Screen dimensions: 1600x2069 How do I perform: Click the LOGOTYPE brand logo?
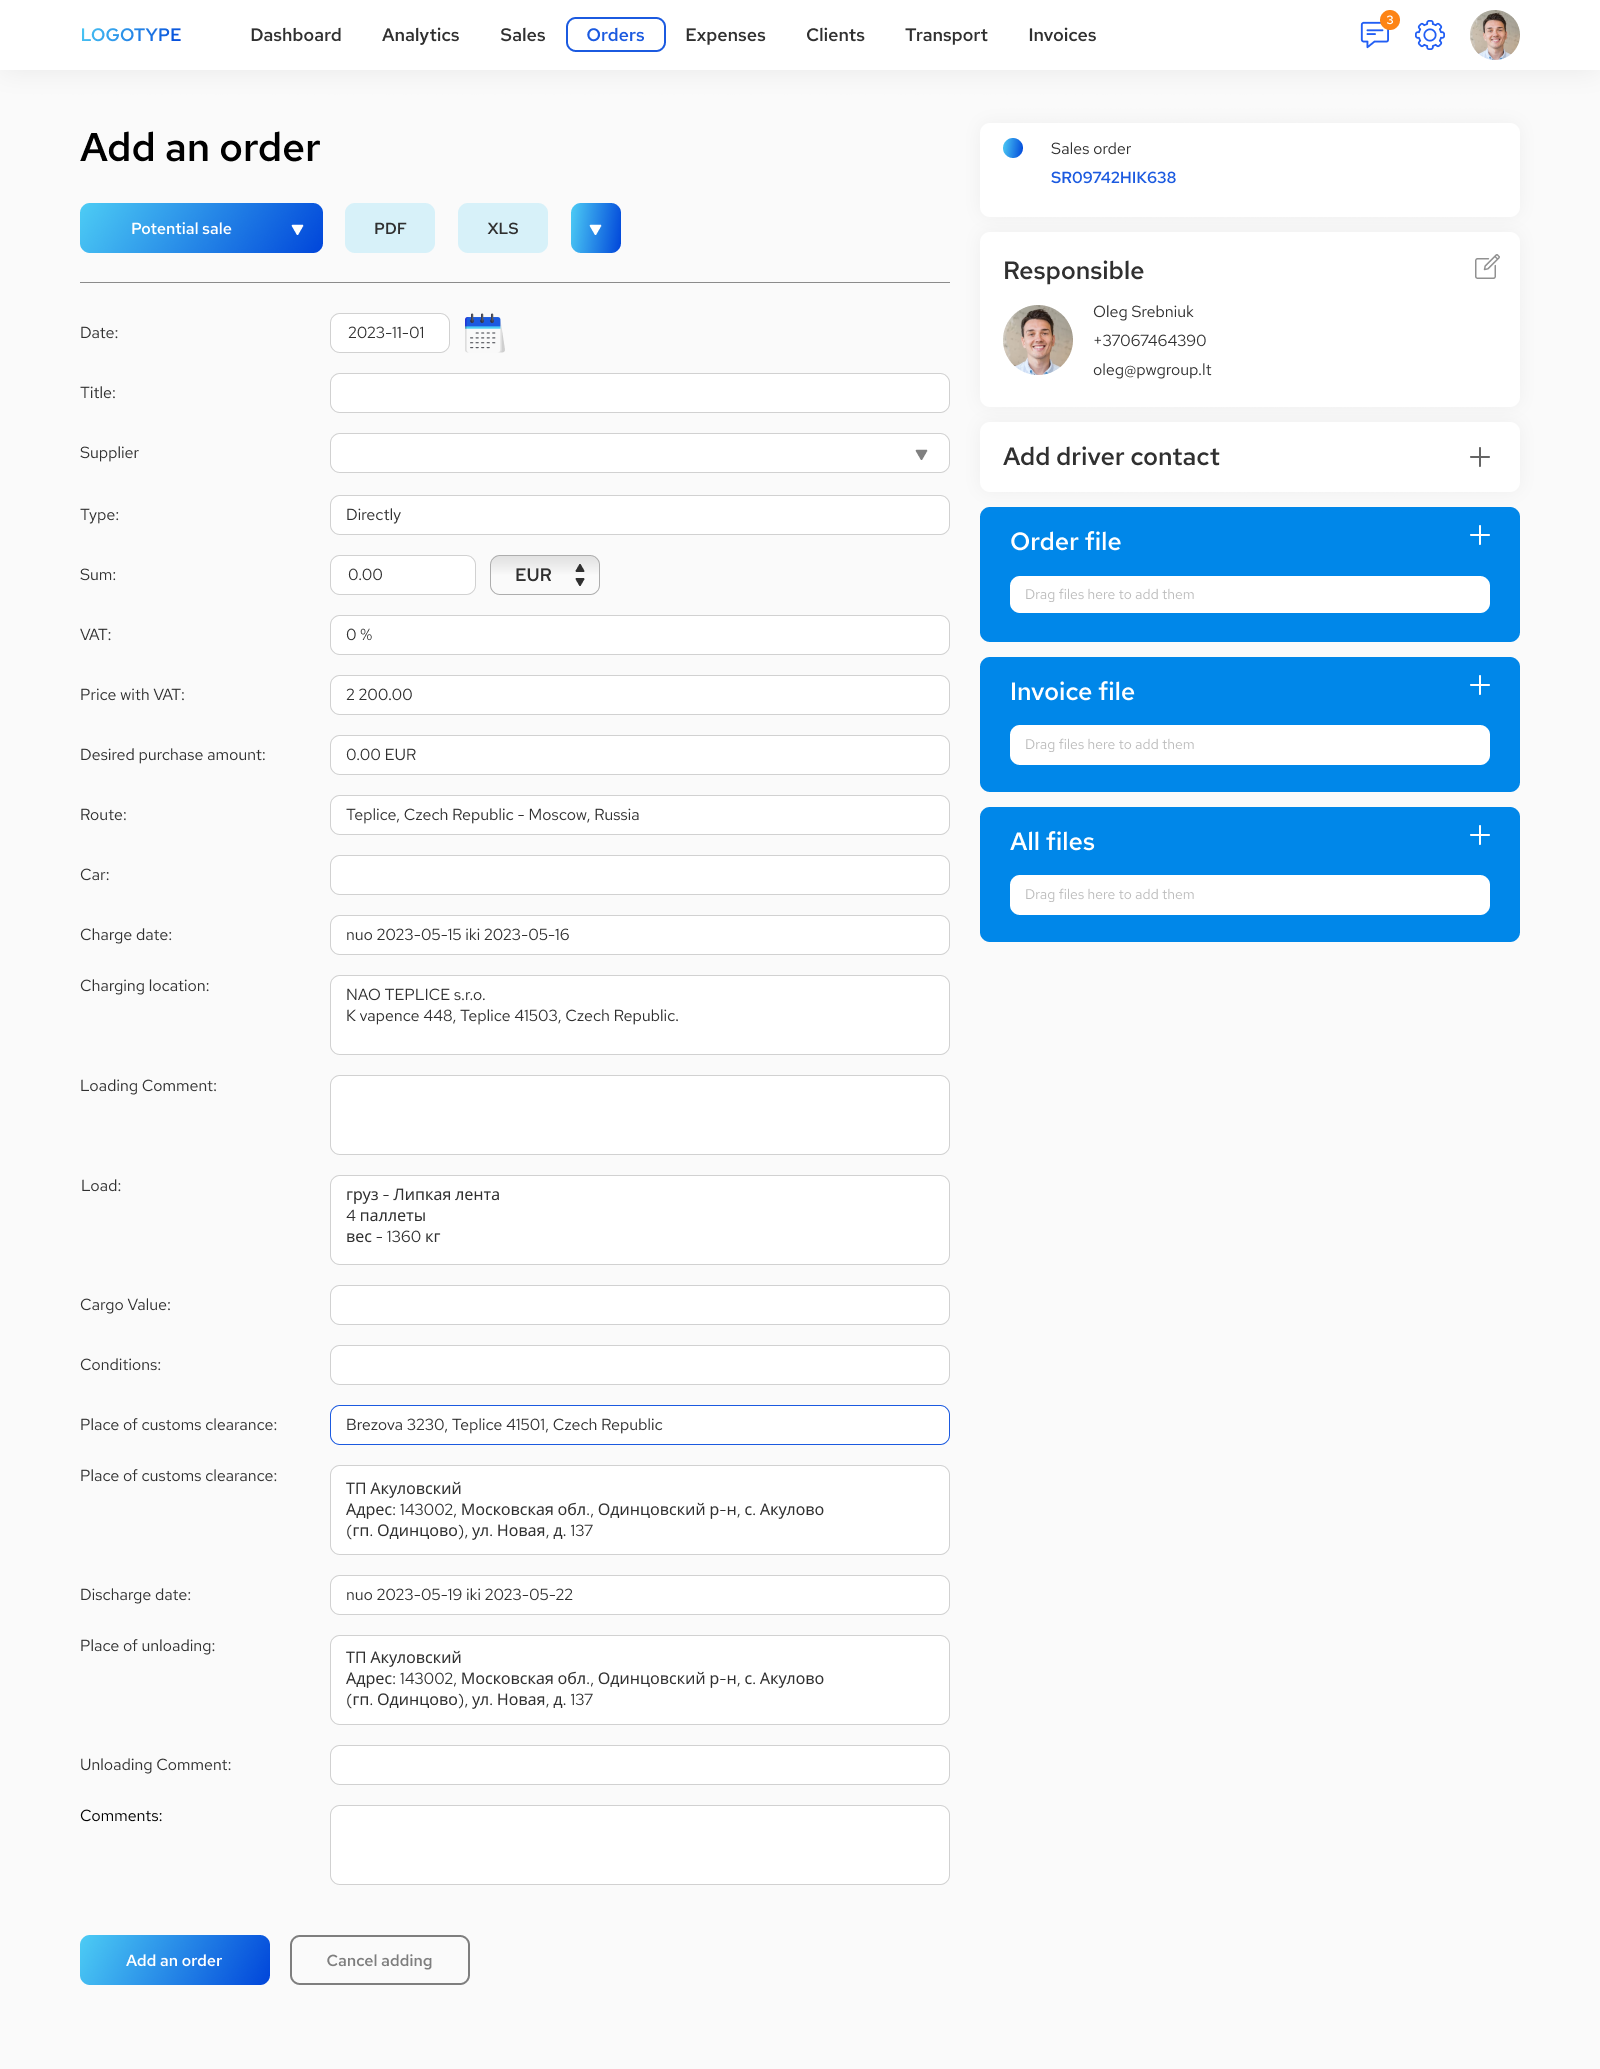pos(131,35)
